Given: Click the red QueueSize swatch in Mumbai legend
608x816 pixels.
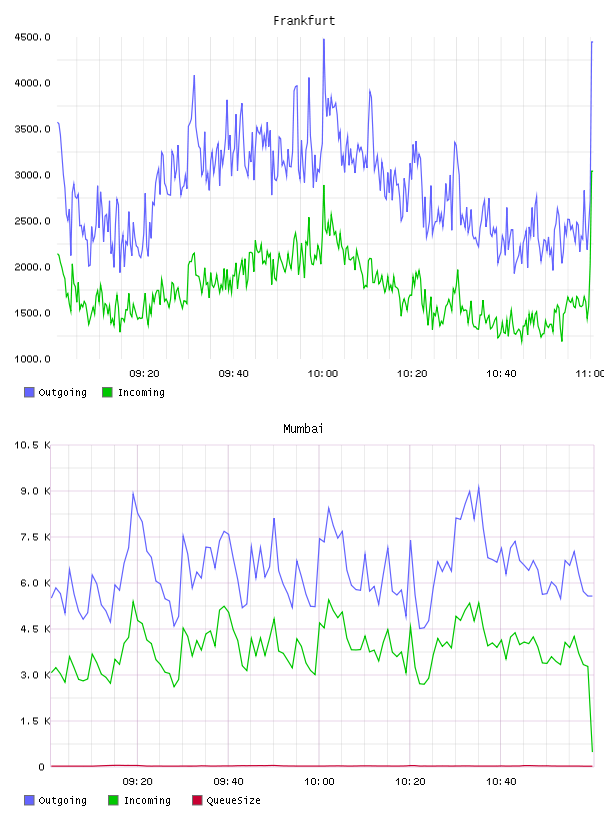Looking at the screenshot, I should 197,800.
